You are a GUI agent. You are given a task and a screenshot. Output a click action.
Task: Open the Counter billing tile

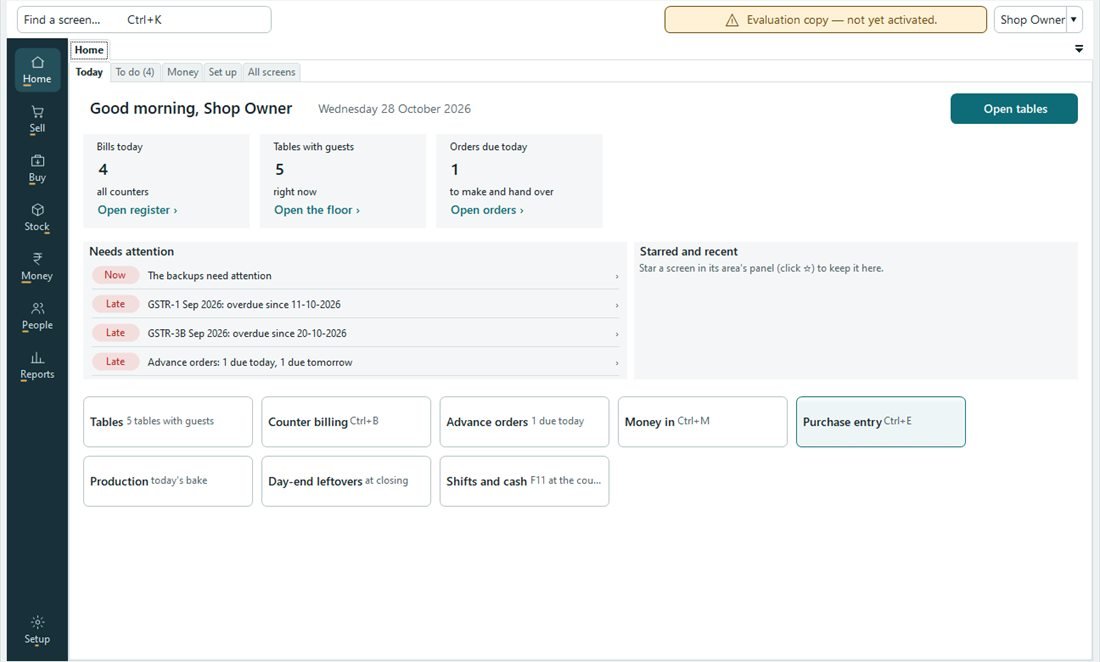[x=346, y=421]
